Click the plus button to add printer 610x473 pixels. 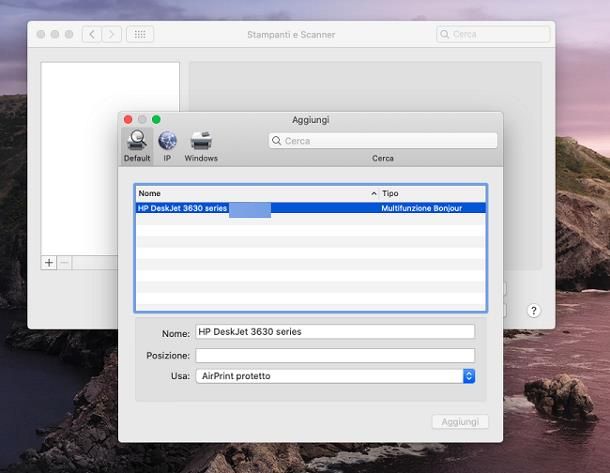click(49, 263)
